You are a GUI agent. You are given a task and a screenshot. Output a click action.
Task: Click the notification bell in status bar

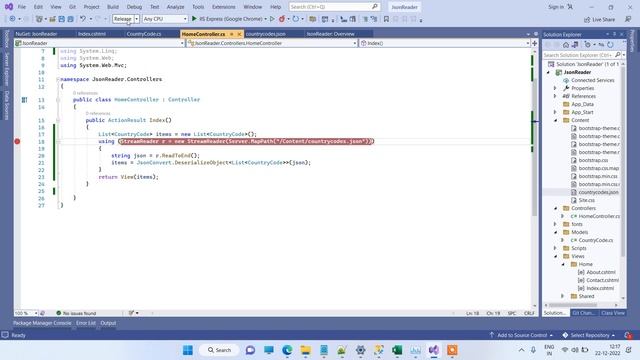coord(628,335)
